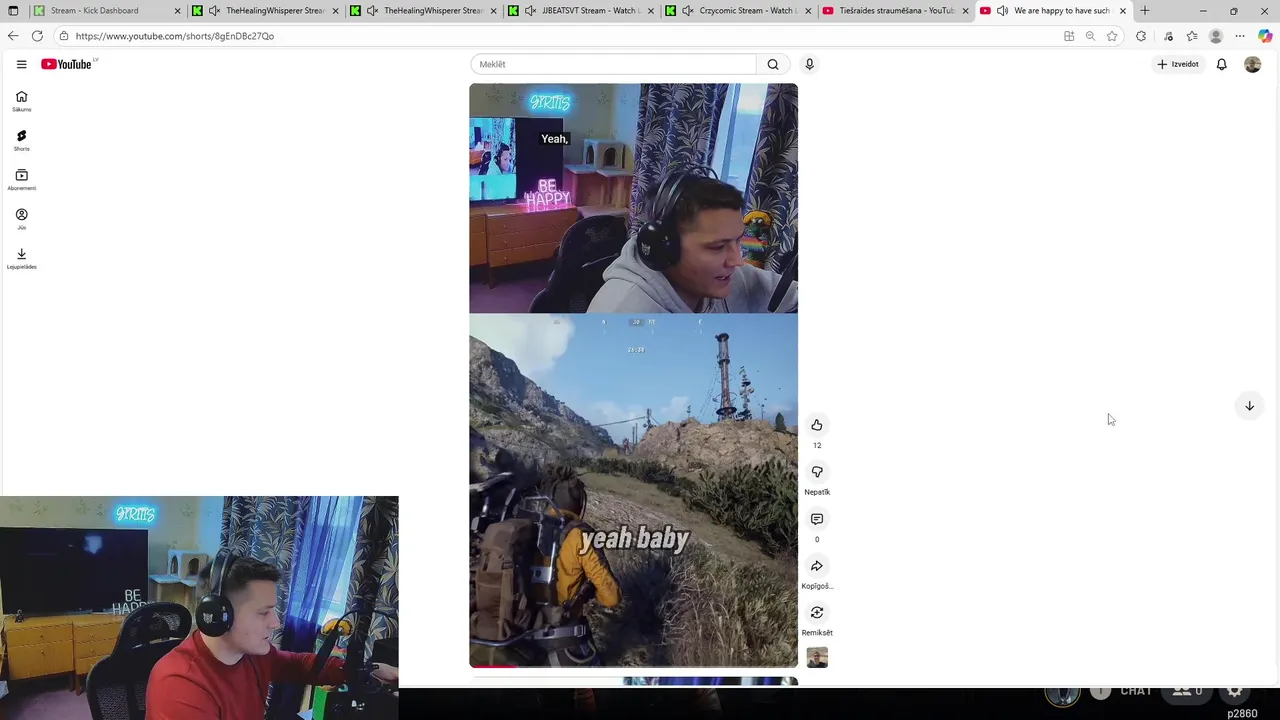Open Copilot sidebar icon
Screen dimensions: 1280x720
tap(1265, 36)
